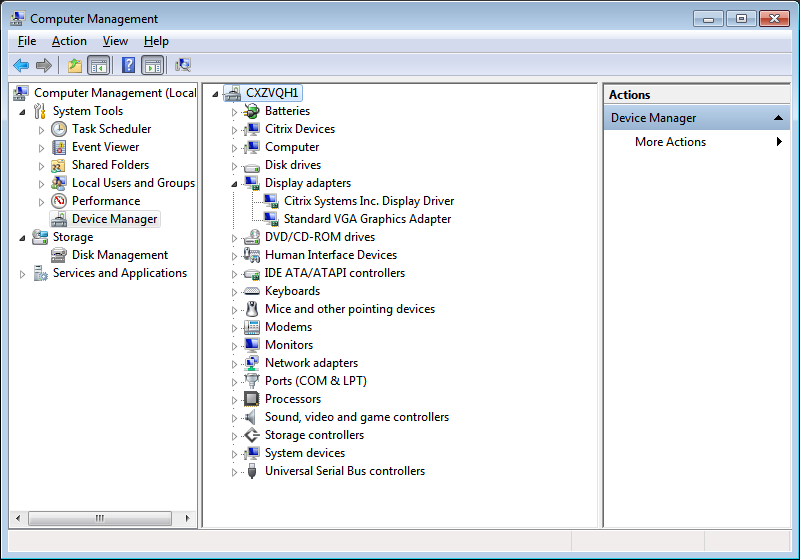Click the Scan for hardware changes icon
This screenshot has width=800, height=560.
pos(183,65)
